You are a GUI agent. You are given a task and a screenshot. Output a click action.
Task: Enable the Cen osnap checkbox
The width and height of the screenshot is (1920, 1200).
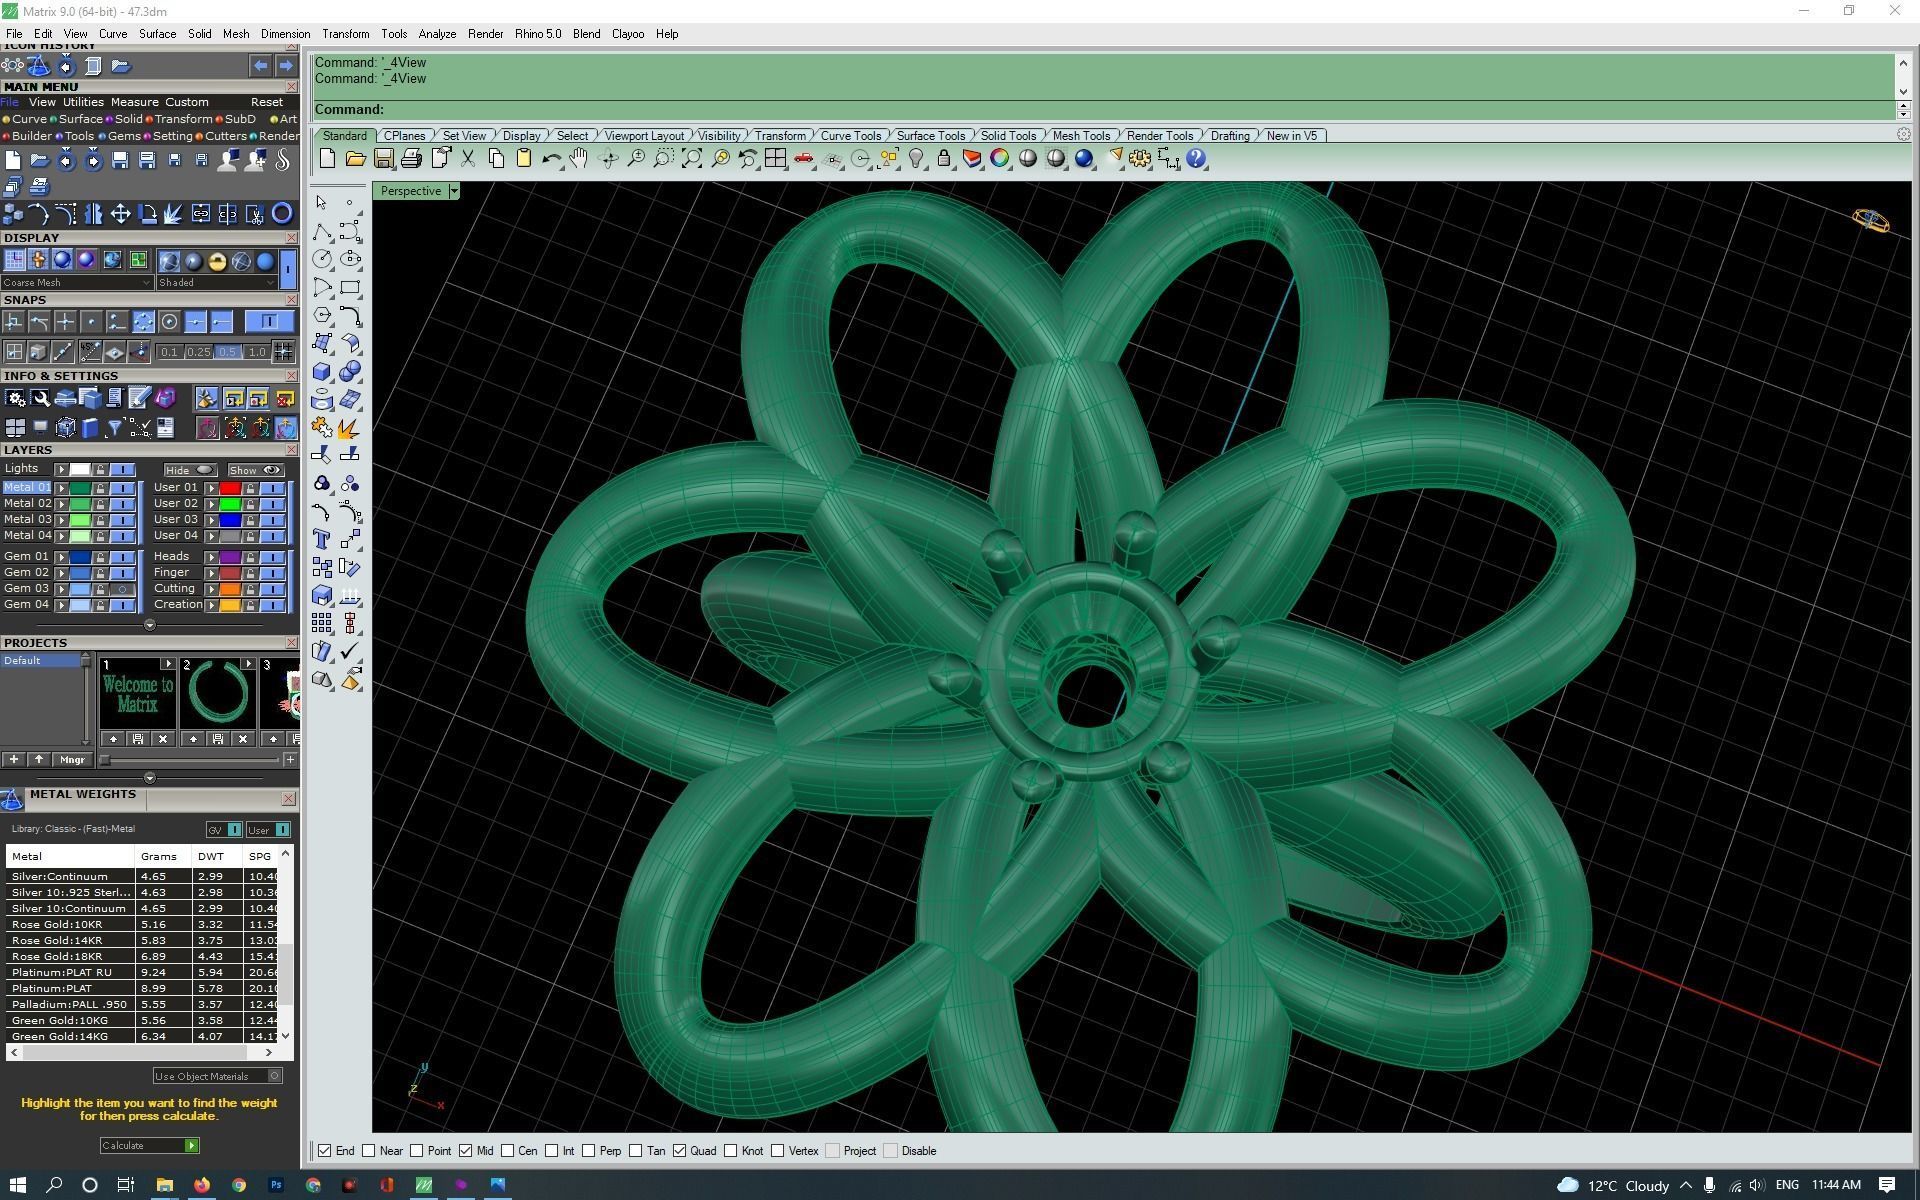(508, 1151)
